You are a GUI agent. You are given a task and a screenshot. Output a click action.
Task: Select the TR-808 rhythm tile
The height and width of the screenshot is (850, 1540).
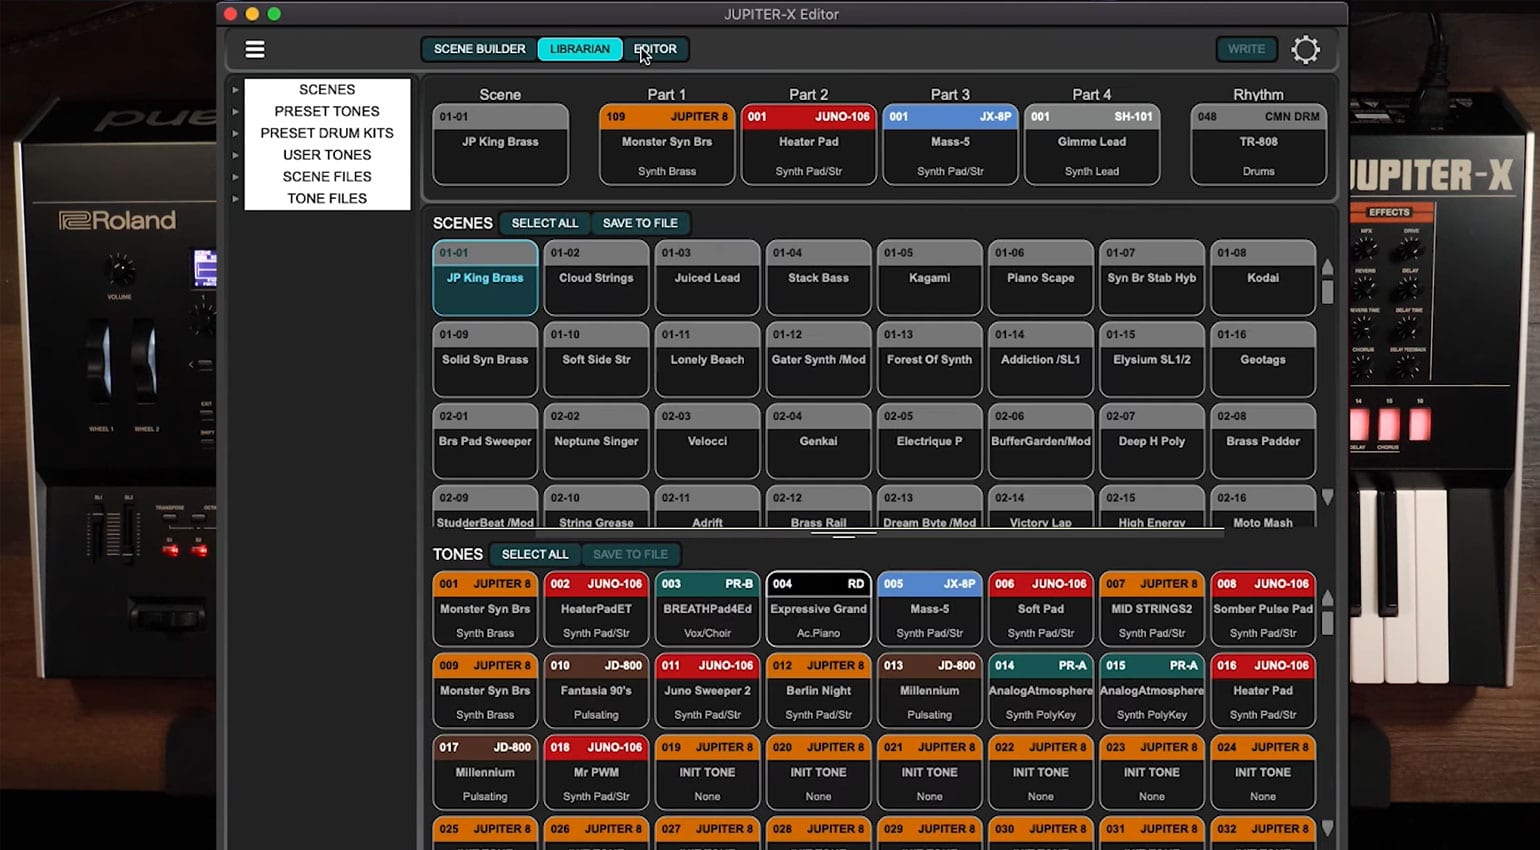(x=1258, y=145)
